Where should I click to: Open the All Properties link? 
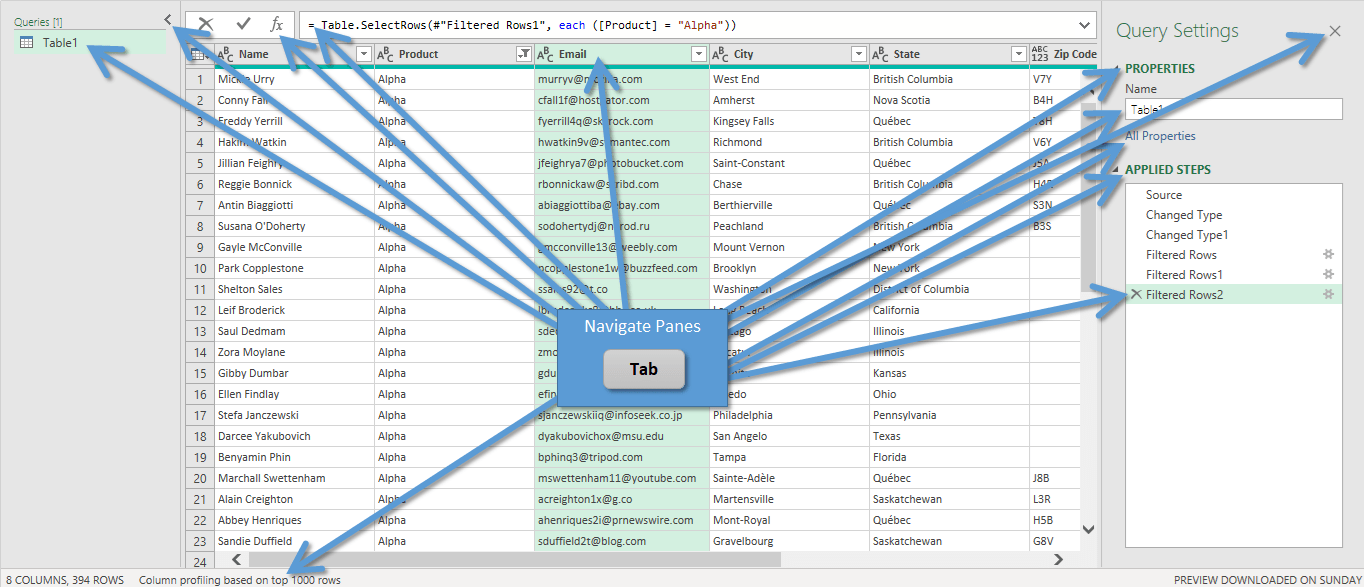(x=1160, y=136)
